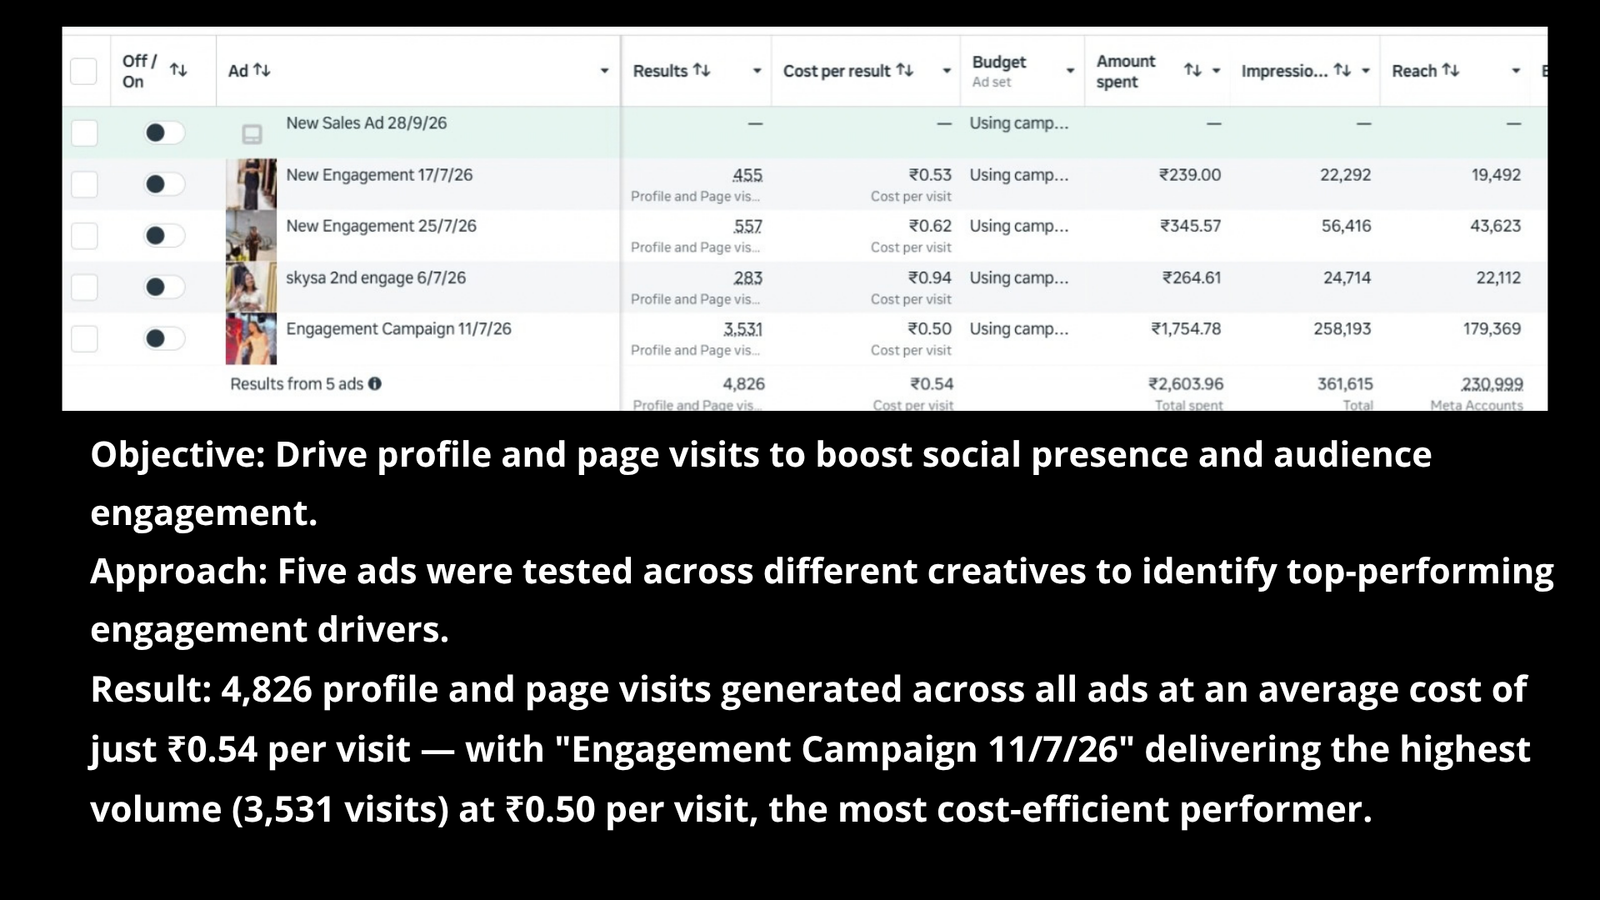The image size is (1600, 900).
Task: Click the 557 results value
Action: (x=748, y=226)
